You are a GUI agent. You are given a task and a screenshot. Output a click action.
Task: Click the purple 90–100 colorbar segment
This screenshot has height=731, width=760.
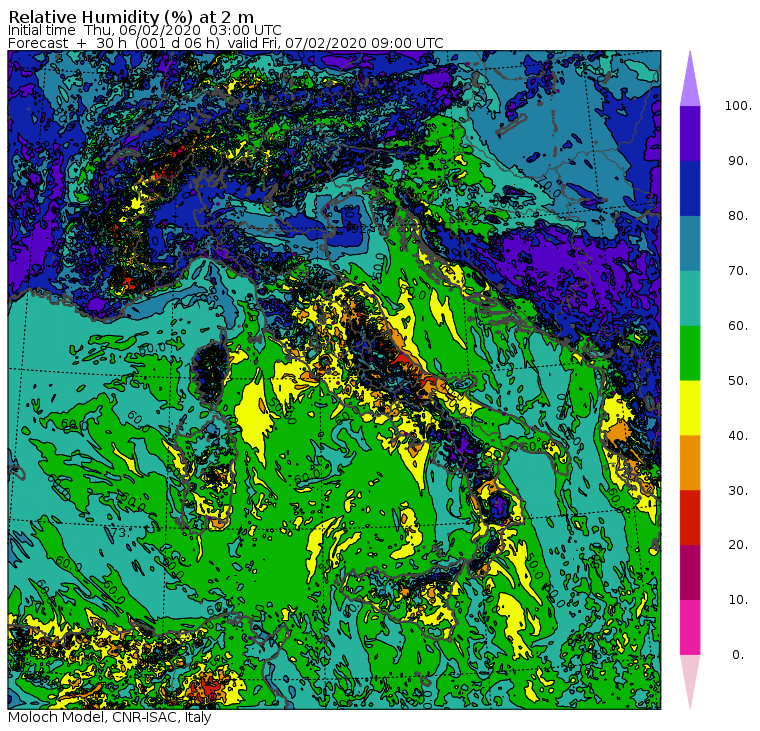tap(690, 133)
